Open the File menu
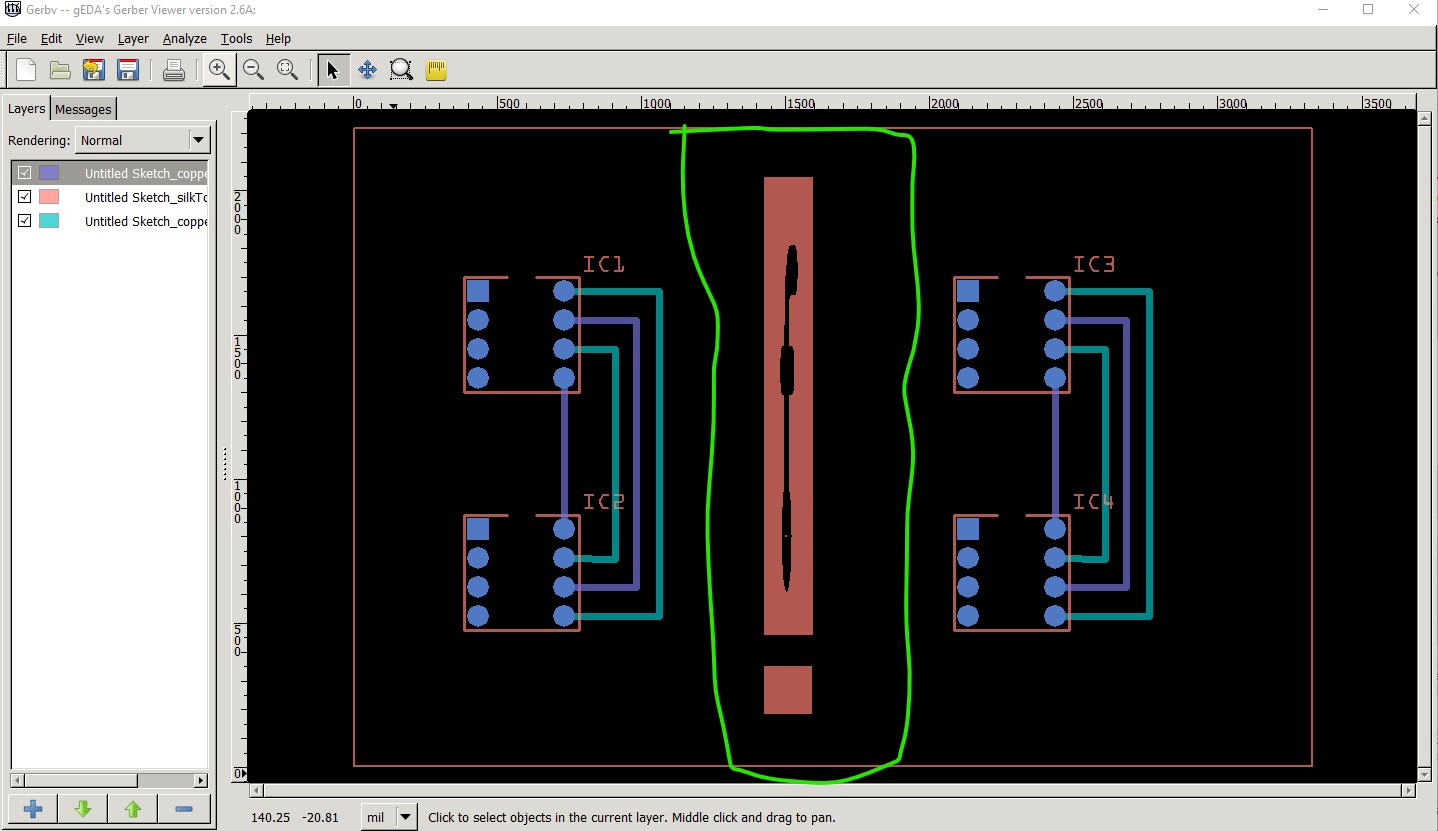This screenshot has height=831, width=1438. coord(16,39)
